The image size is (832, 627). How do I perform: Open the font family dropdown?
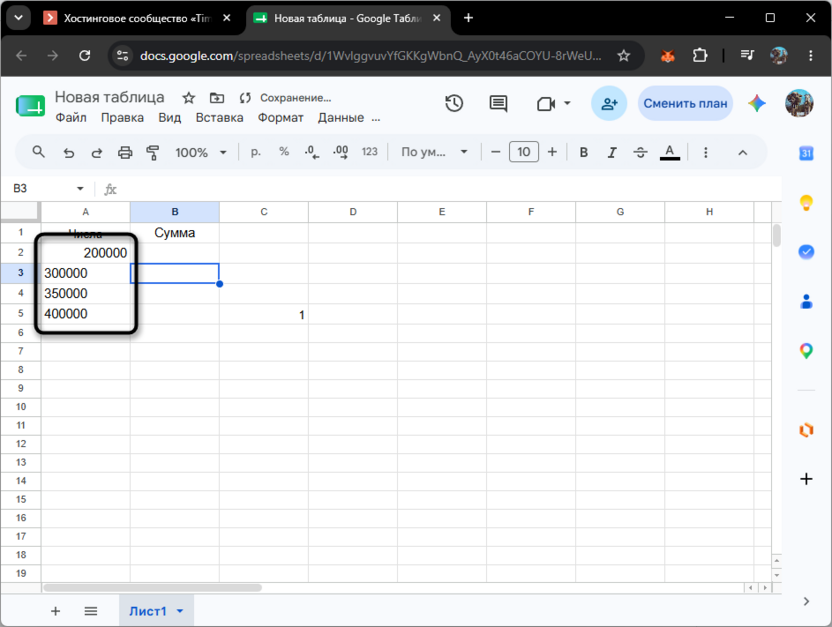(434, 152)
